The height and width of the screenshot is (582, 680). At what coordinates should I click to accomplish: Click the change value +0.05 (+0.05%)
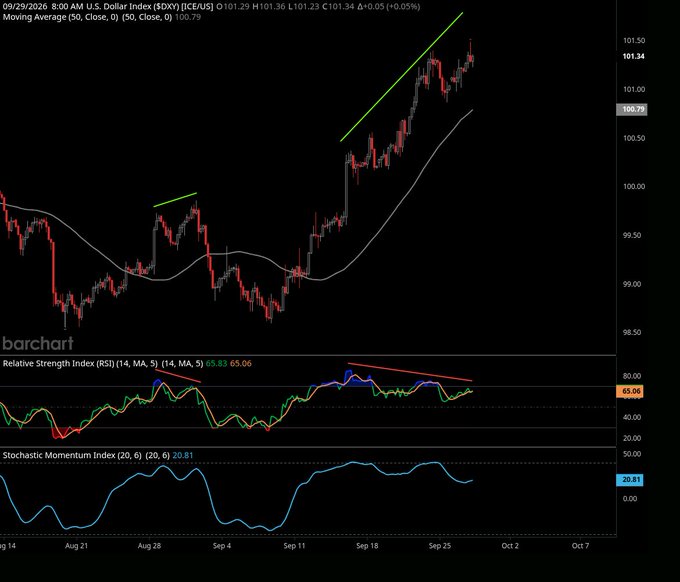[x=388, y=7]
